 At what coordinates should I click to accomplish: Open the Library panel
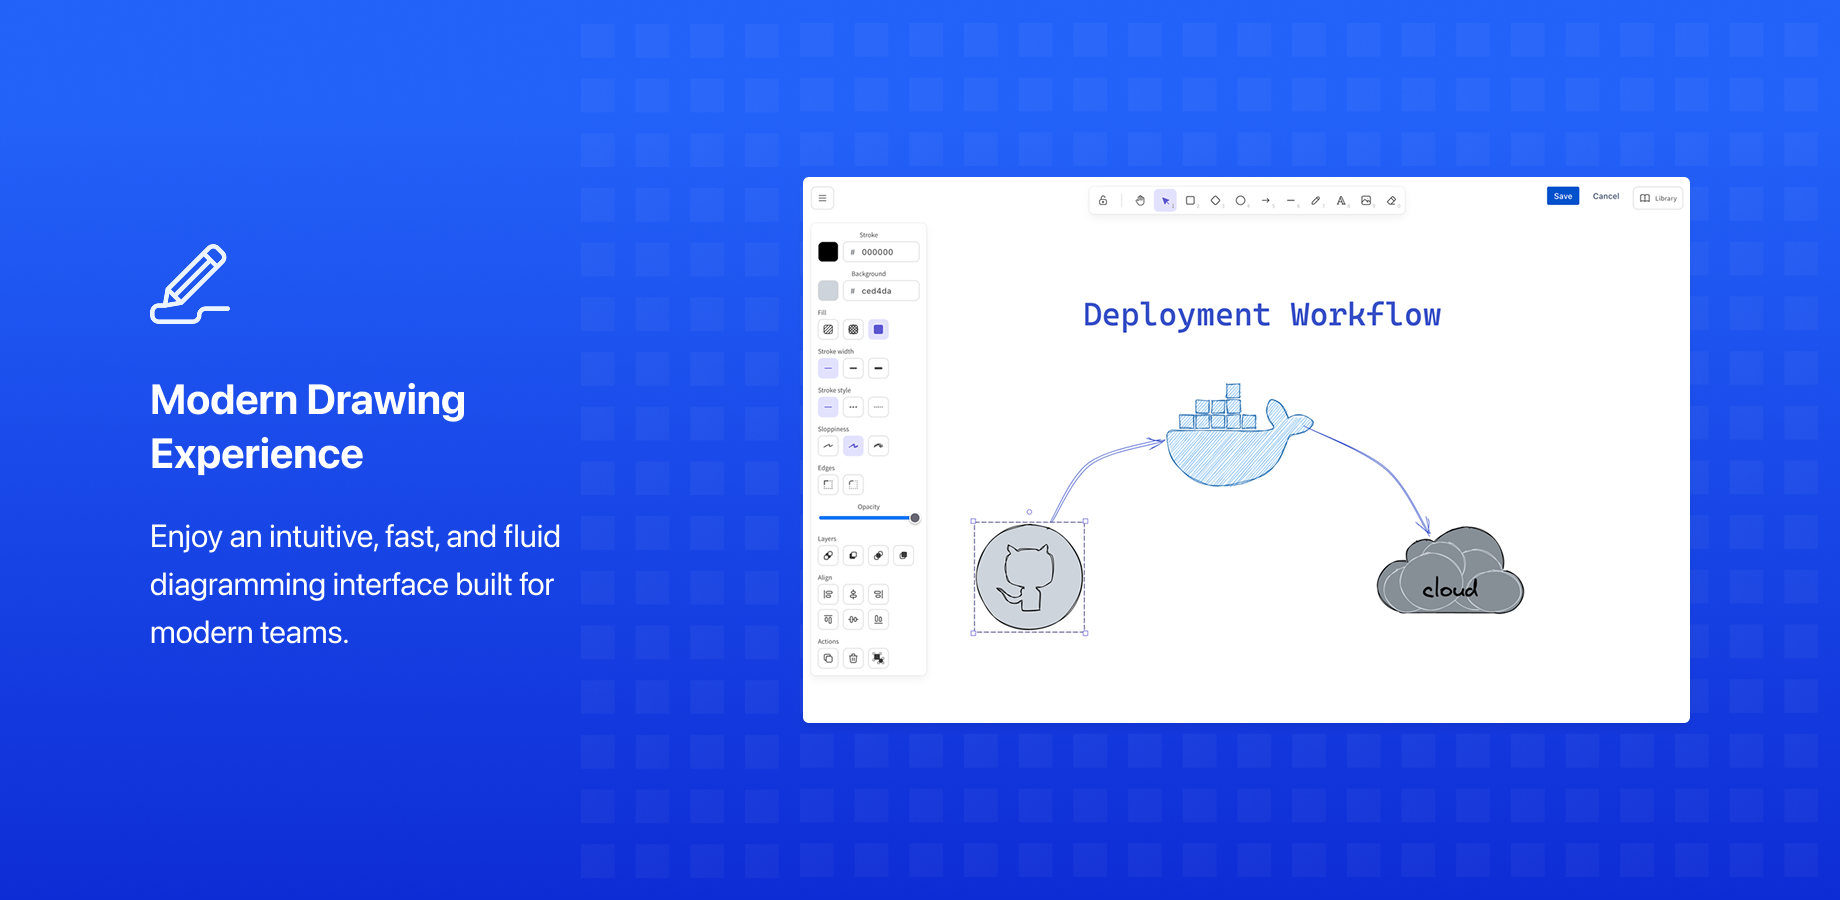point(1657,198)
